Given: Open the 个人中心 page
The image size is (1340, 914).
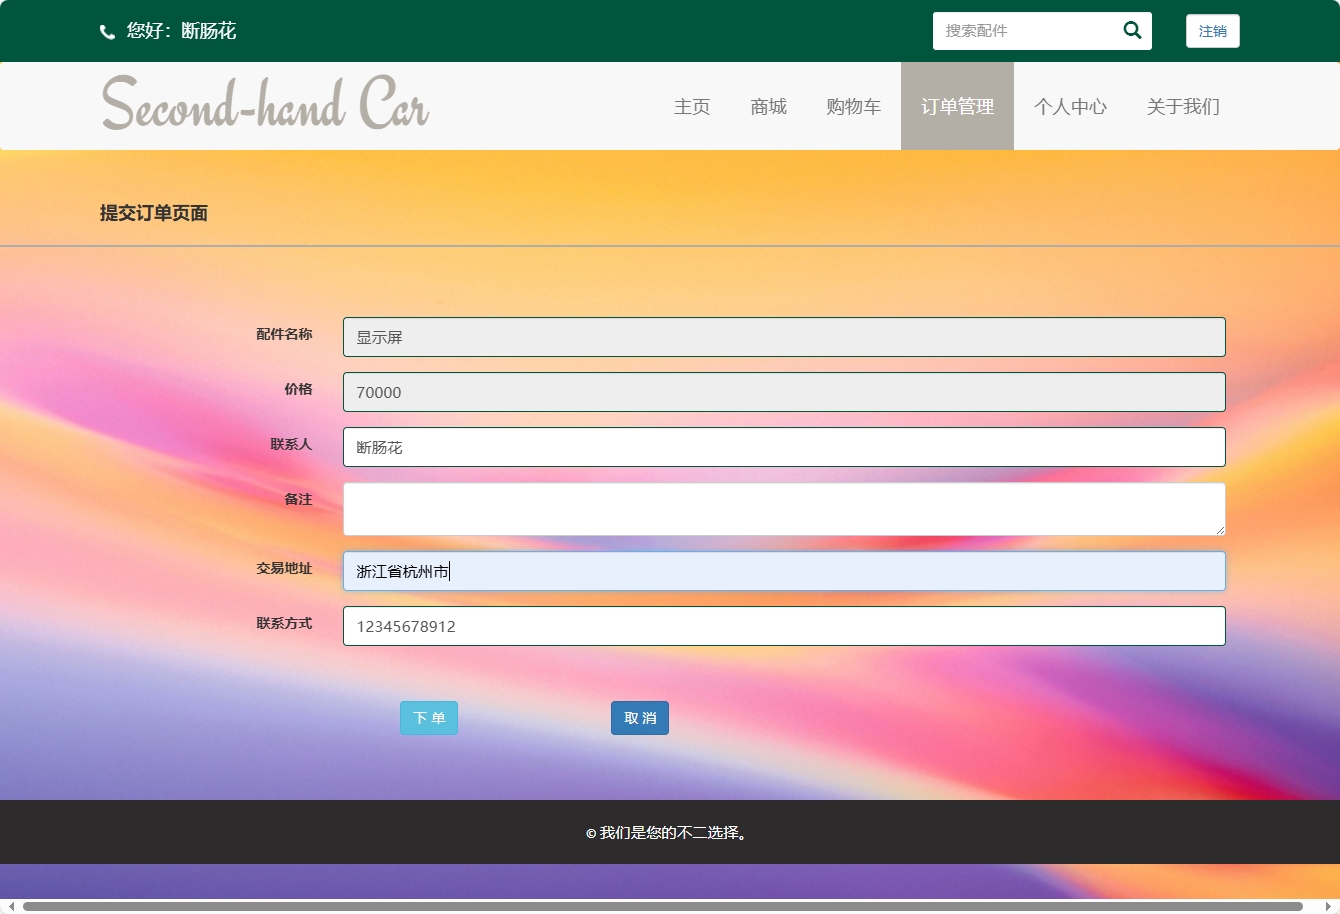Looking at the screenshot, I should [x=1070, y=106].
